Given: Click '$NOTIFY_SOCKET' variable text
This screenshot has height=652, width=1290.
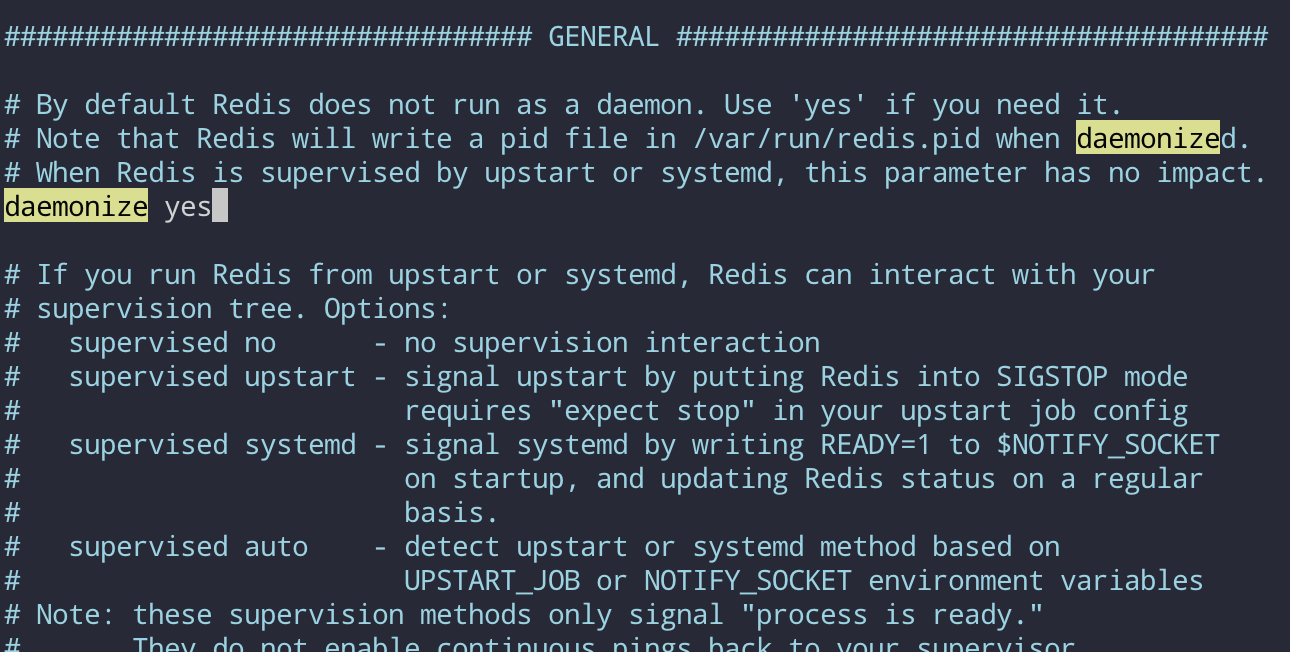Looking at the screenshot, I should (x=1108, y=445).
